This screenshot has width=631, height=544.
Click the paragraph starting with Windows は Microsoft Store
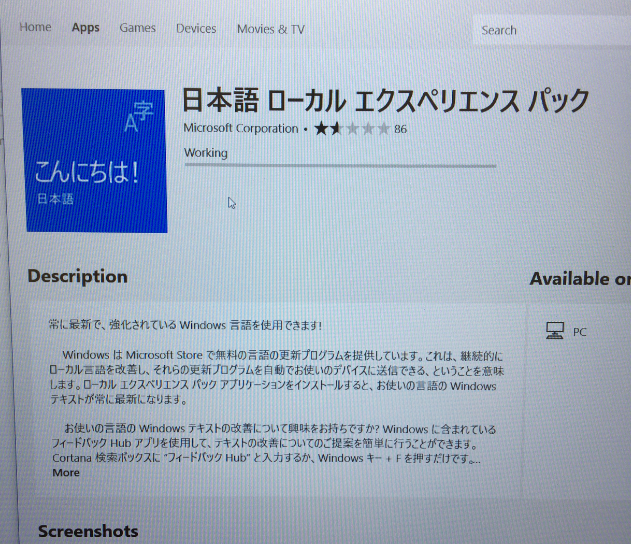click(x=276, y=377)
